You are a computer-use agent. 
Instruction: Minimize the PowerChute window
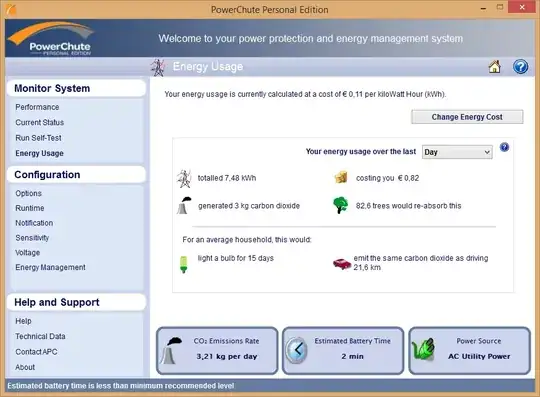coord(484,8)
